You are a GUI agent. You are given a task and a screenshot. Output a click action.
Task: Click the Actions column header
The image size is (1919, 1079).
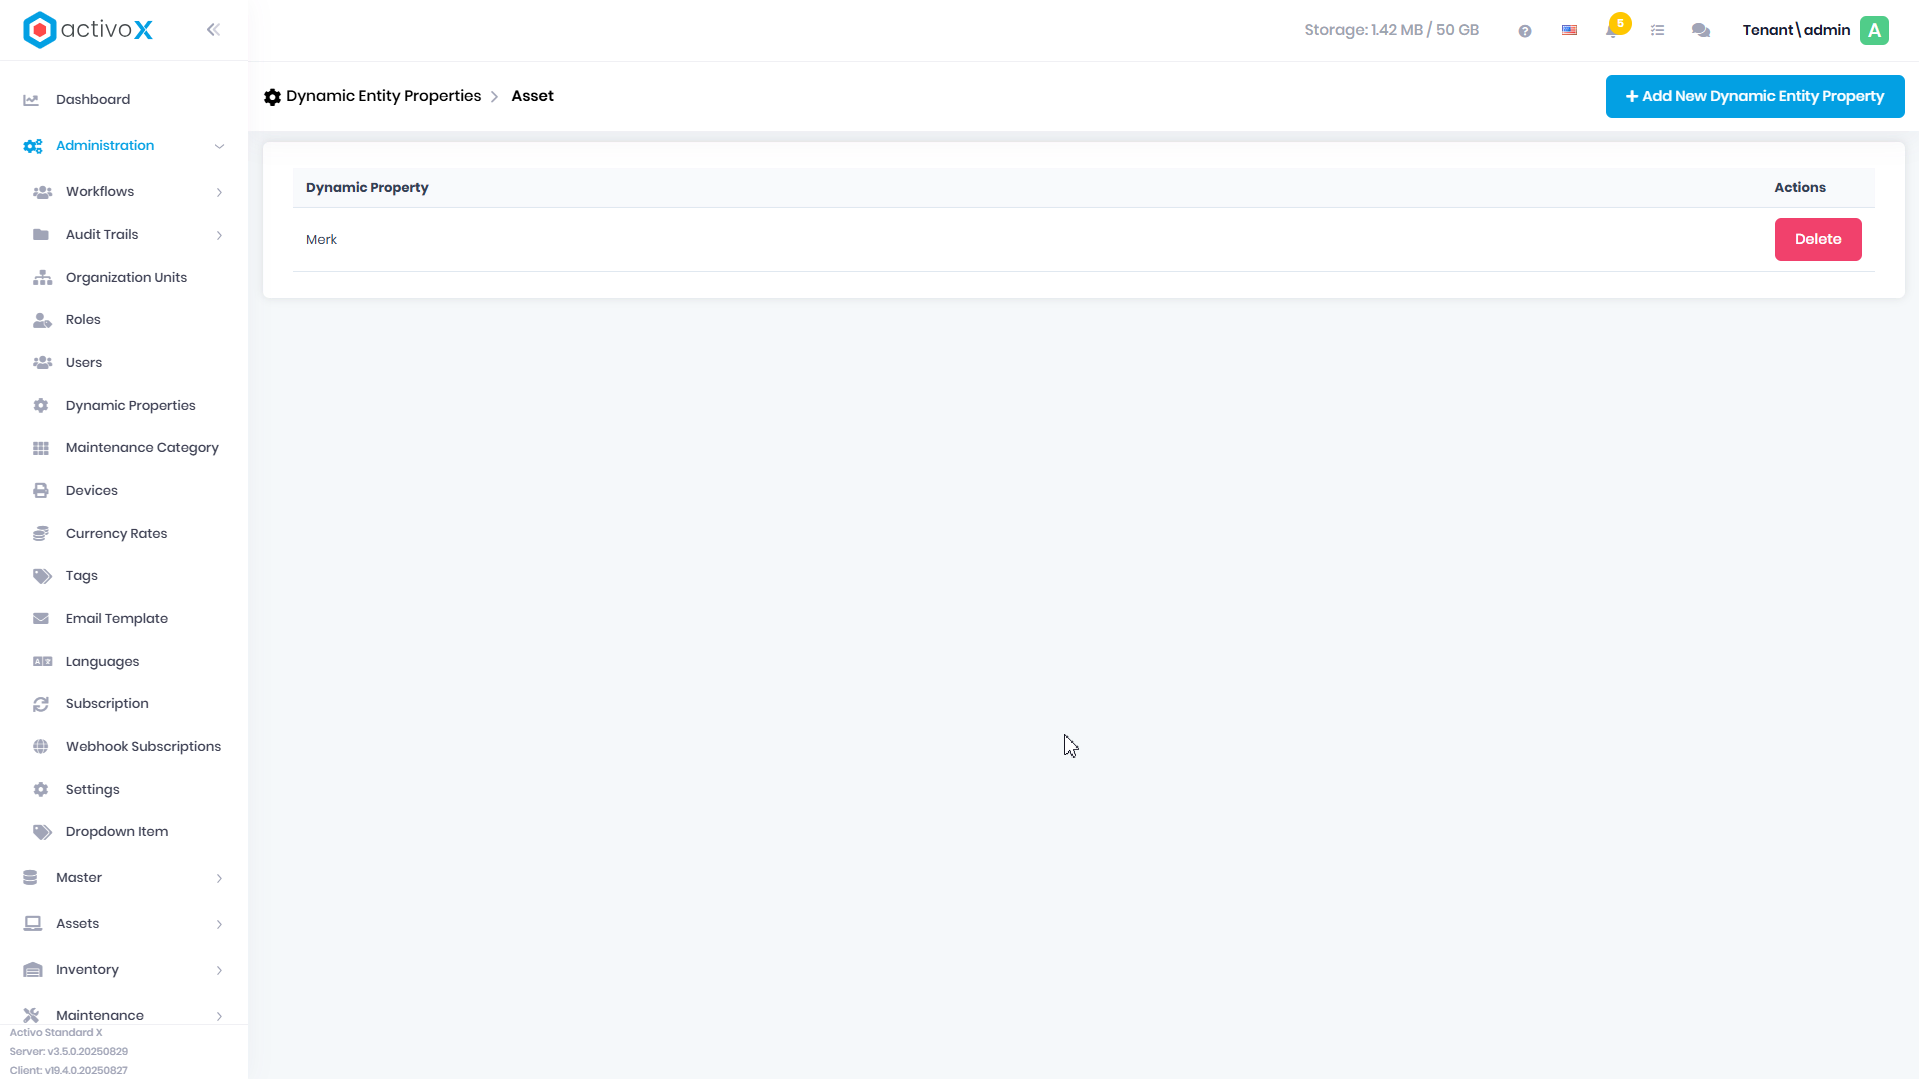click(1799, 188)
